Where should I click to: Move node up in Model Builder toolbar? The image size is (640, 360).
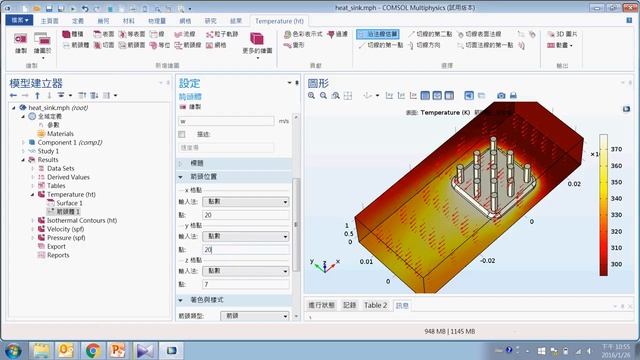click(38, 96)
